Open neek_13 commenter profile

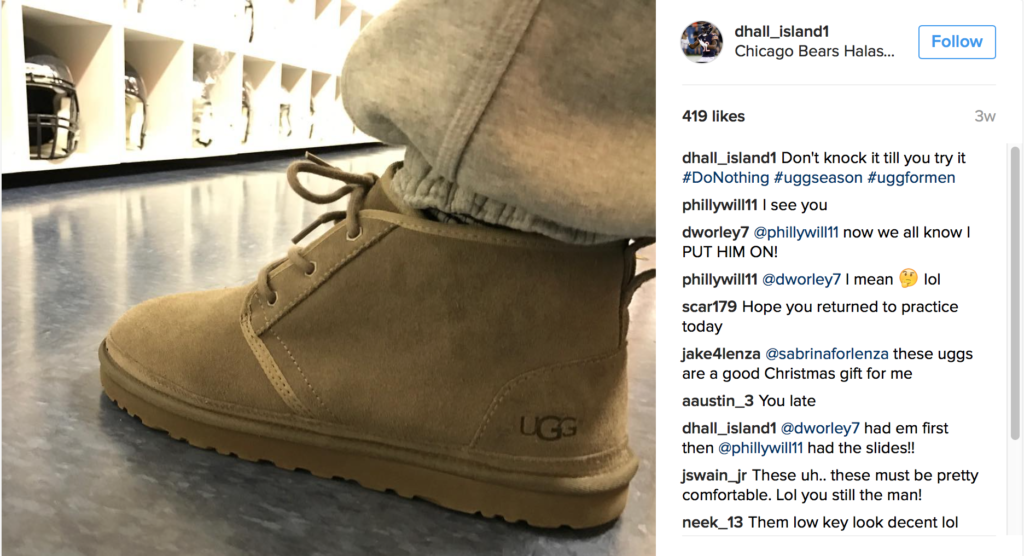712,523
